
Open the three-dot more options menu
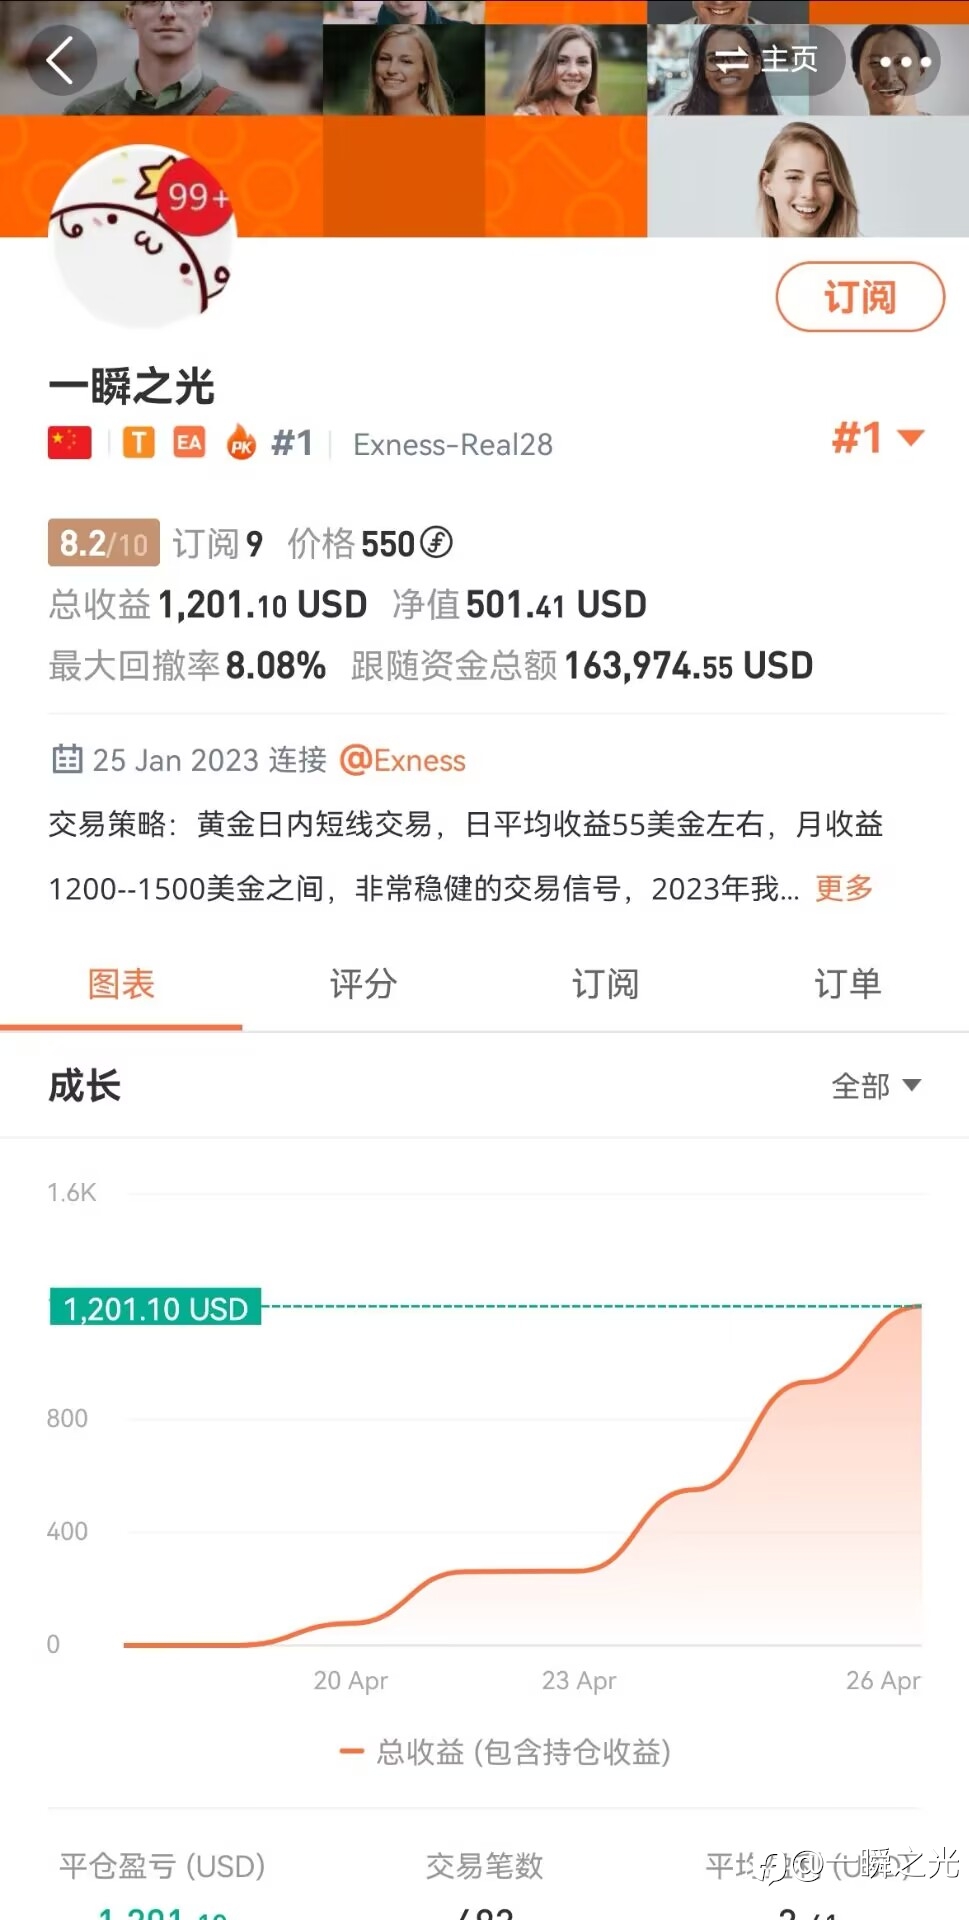[904, 61]
